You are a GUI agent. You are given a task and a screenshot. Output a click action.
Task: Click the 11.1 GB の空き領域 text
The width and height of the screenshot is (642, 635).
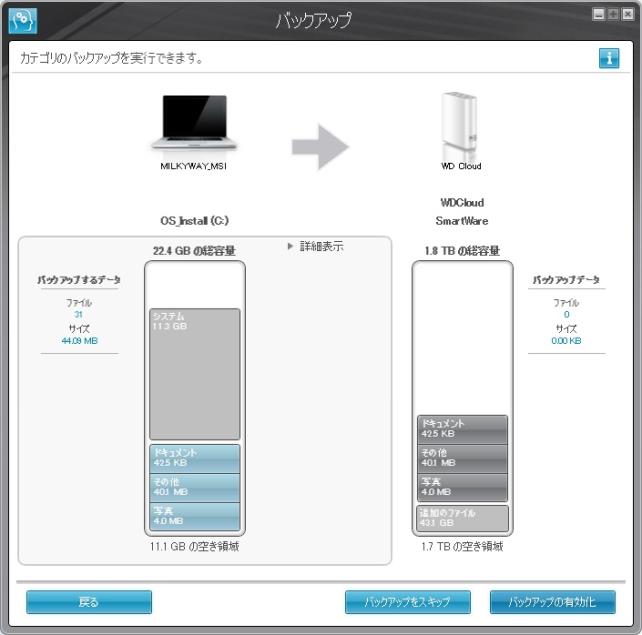point(194,546)
